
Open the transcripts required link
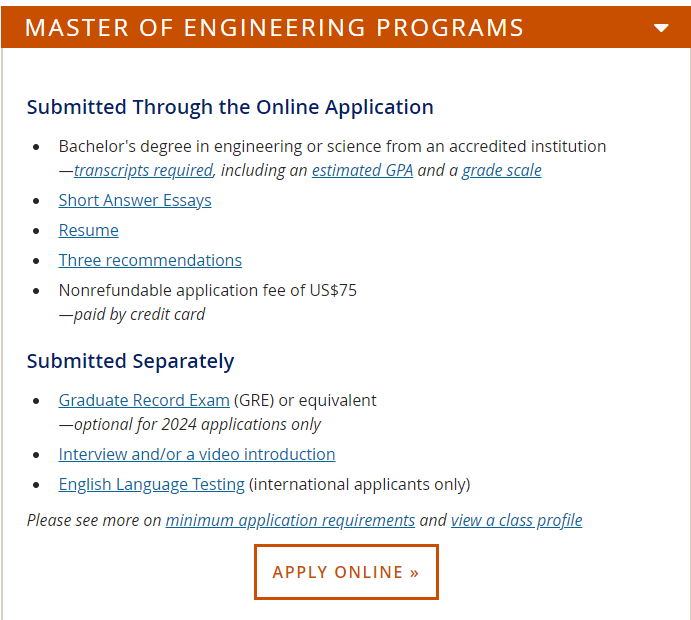pos(143,170)
